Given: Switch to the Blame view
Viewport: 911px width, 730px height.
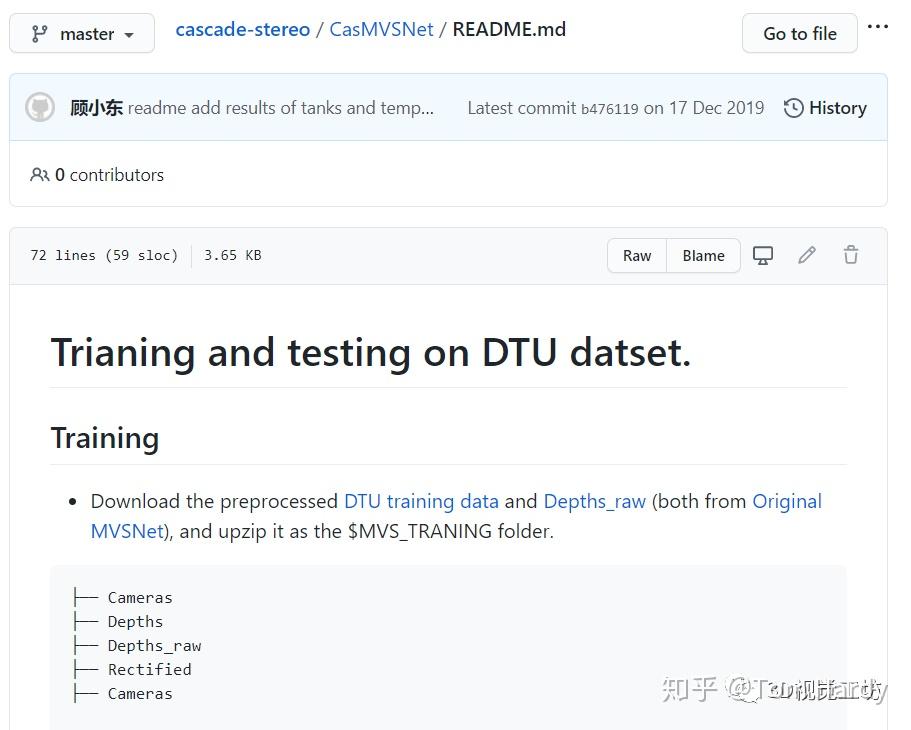Looking at the screenshot, I should coord(703,255).
